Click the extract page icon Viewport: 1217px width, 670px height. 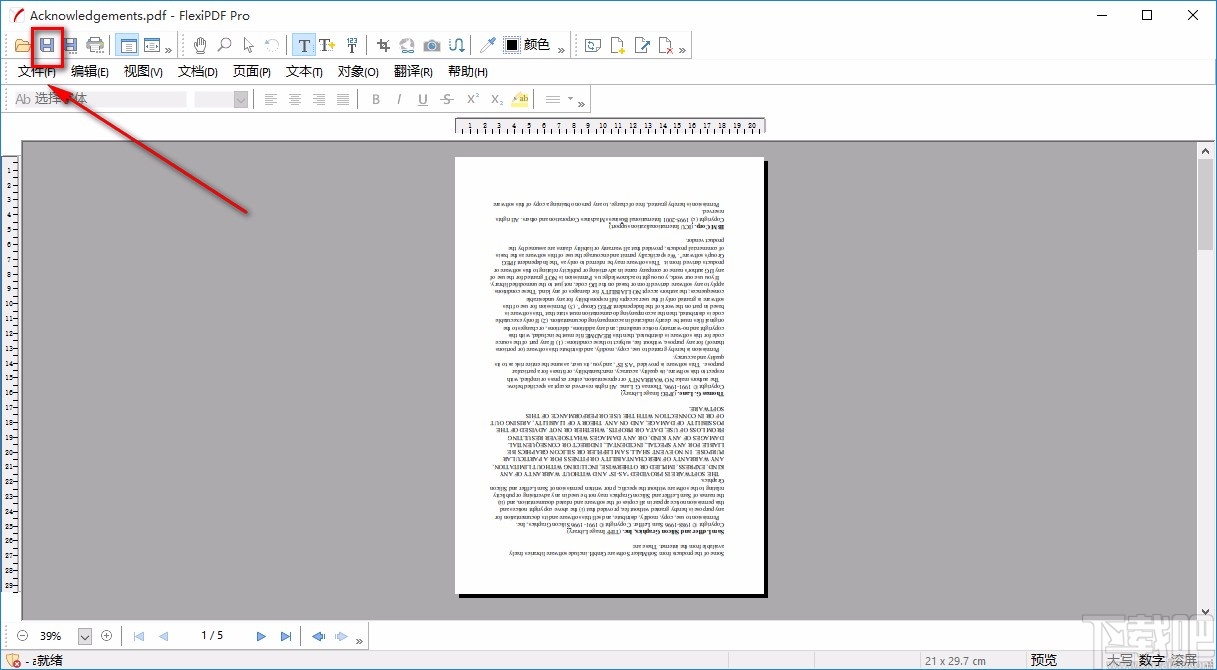(x=642, y=45)
